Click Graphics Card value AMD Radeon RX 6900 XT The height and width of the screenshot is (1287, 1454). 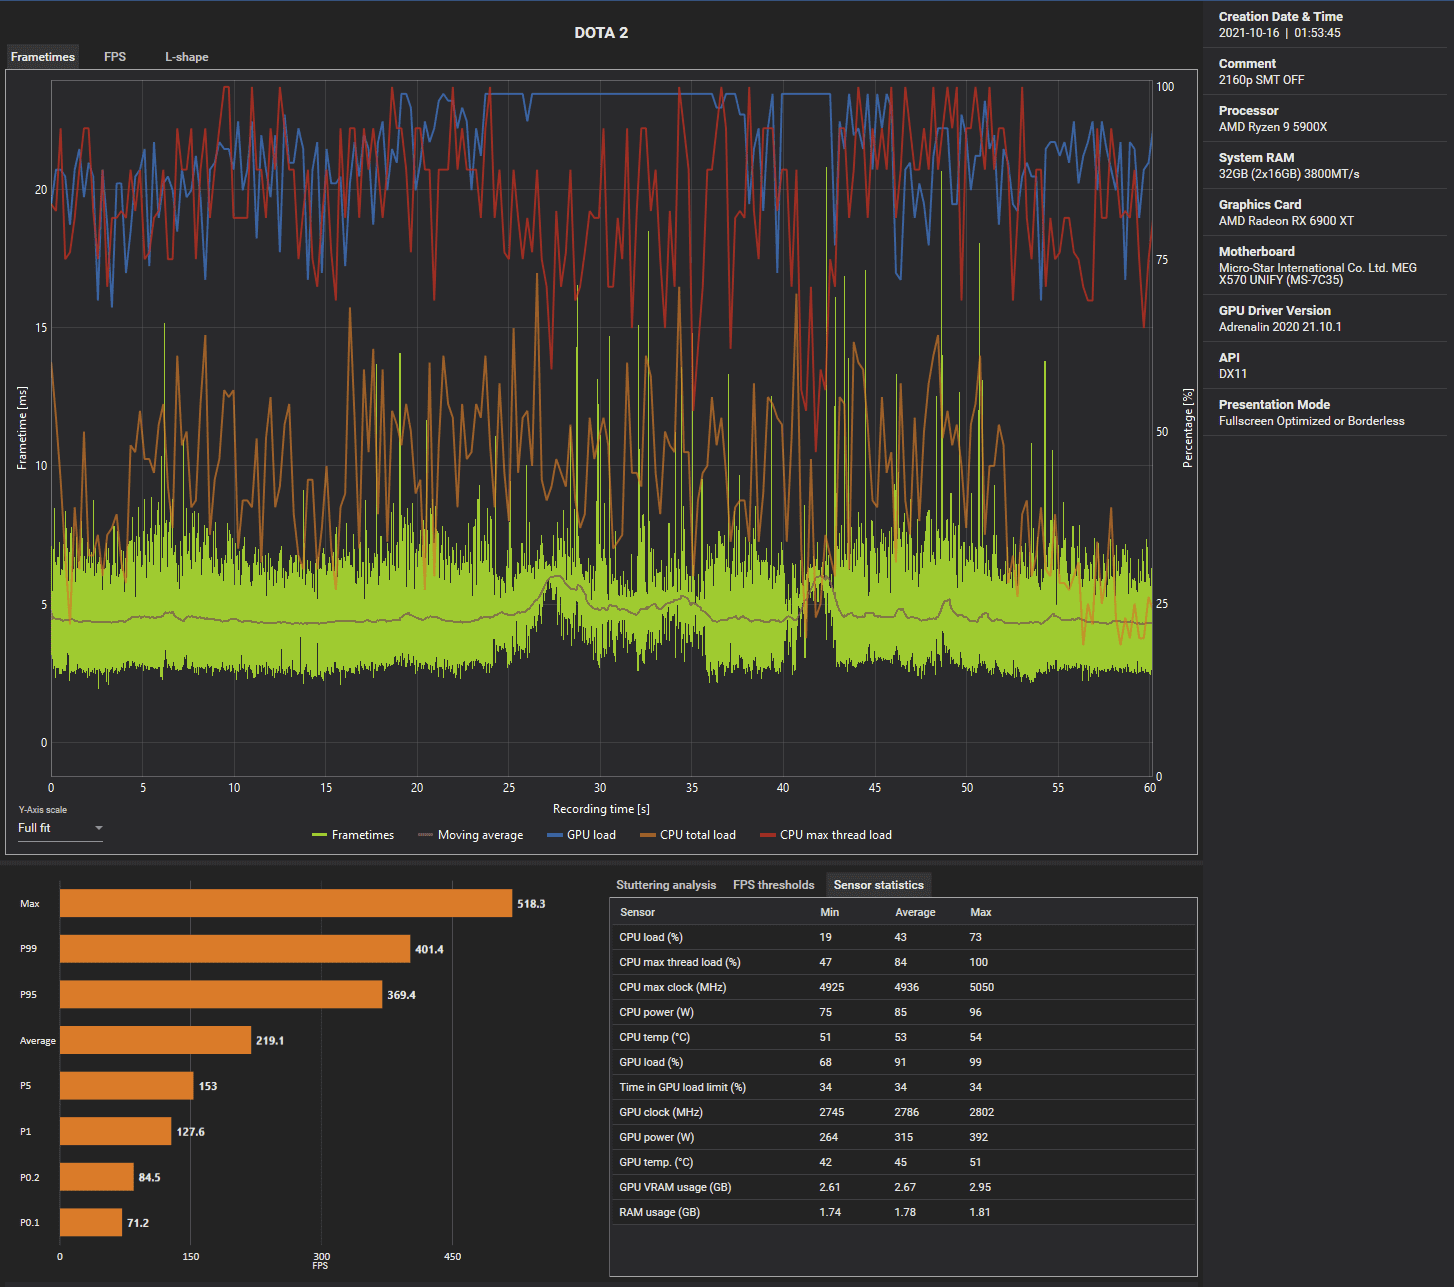click(1286, 221)
